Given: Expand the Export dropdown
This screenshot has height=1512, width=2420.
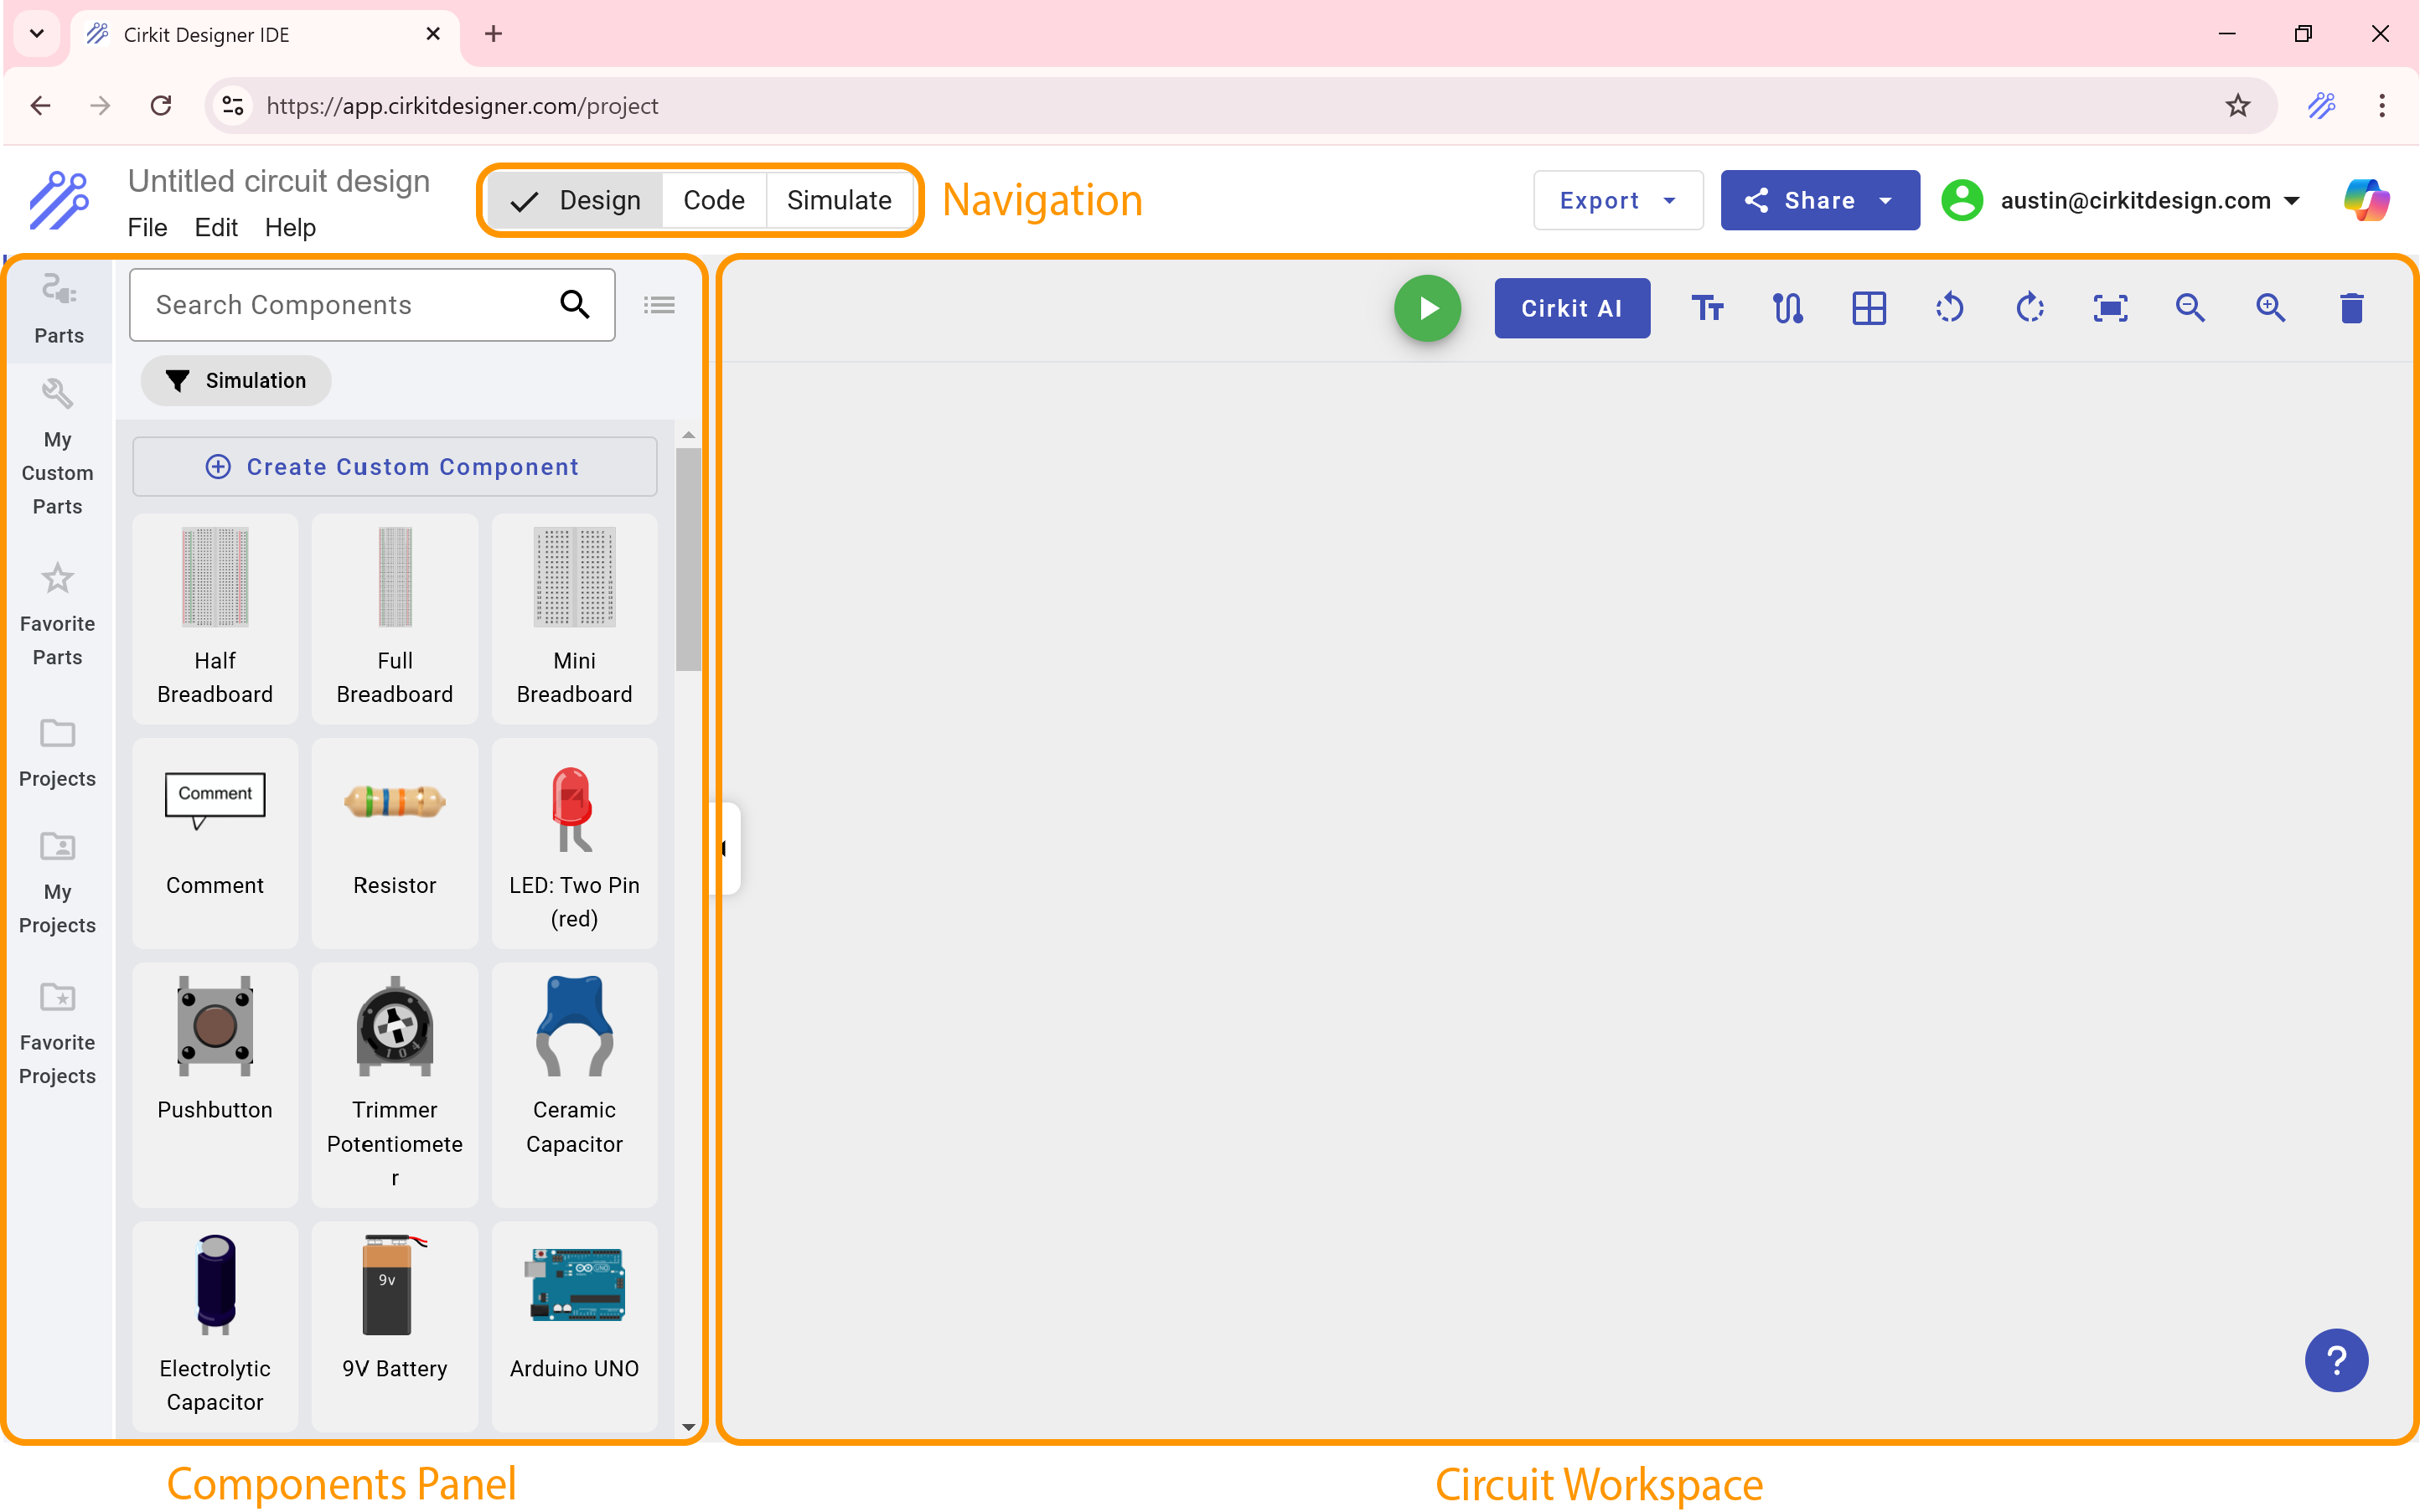Looking at the screenshot, I should pyautogui.click(x=1617, y=200).
